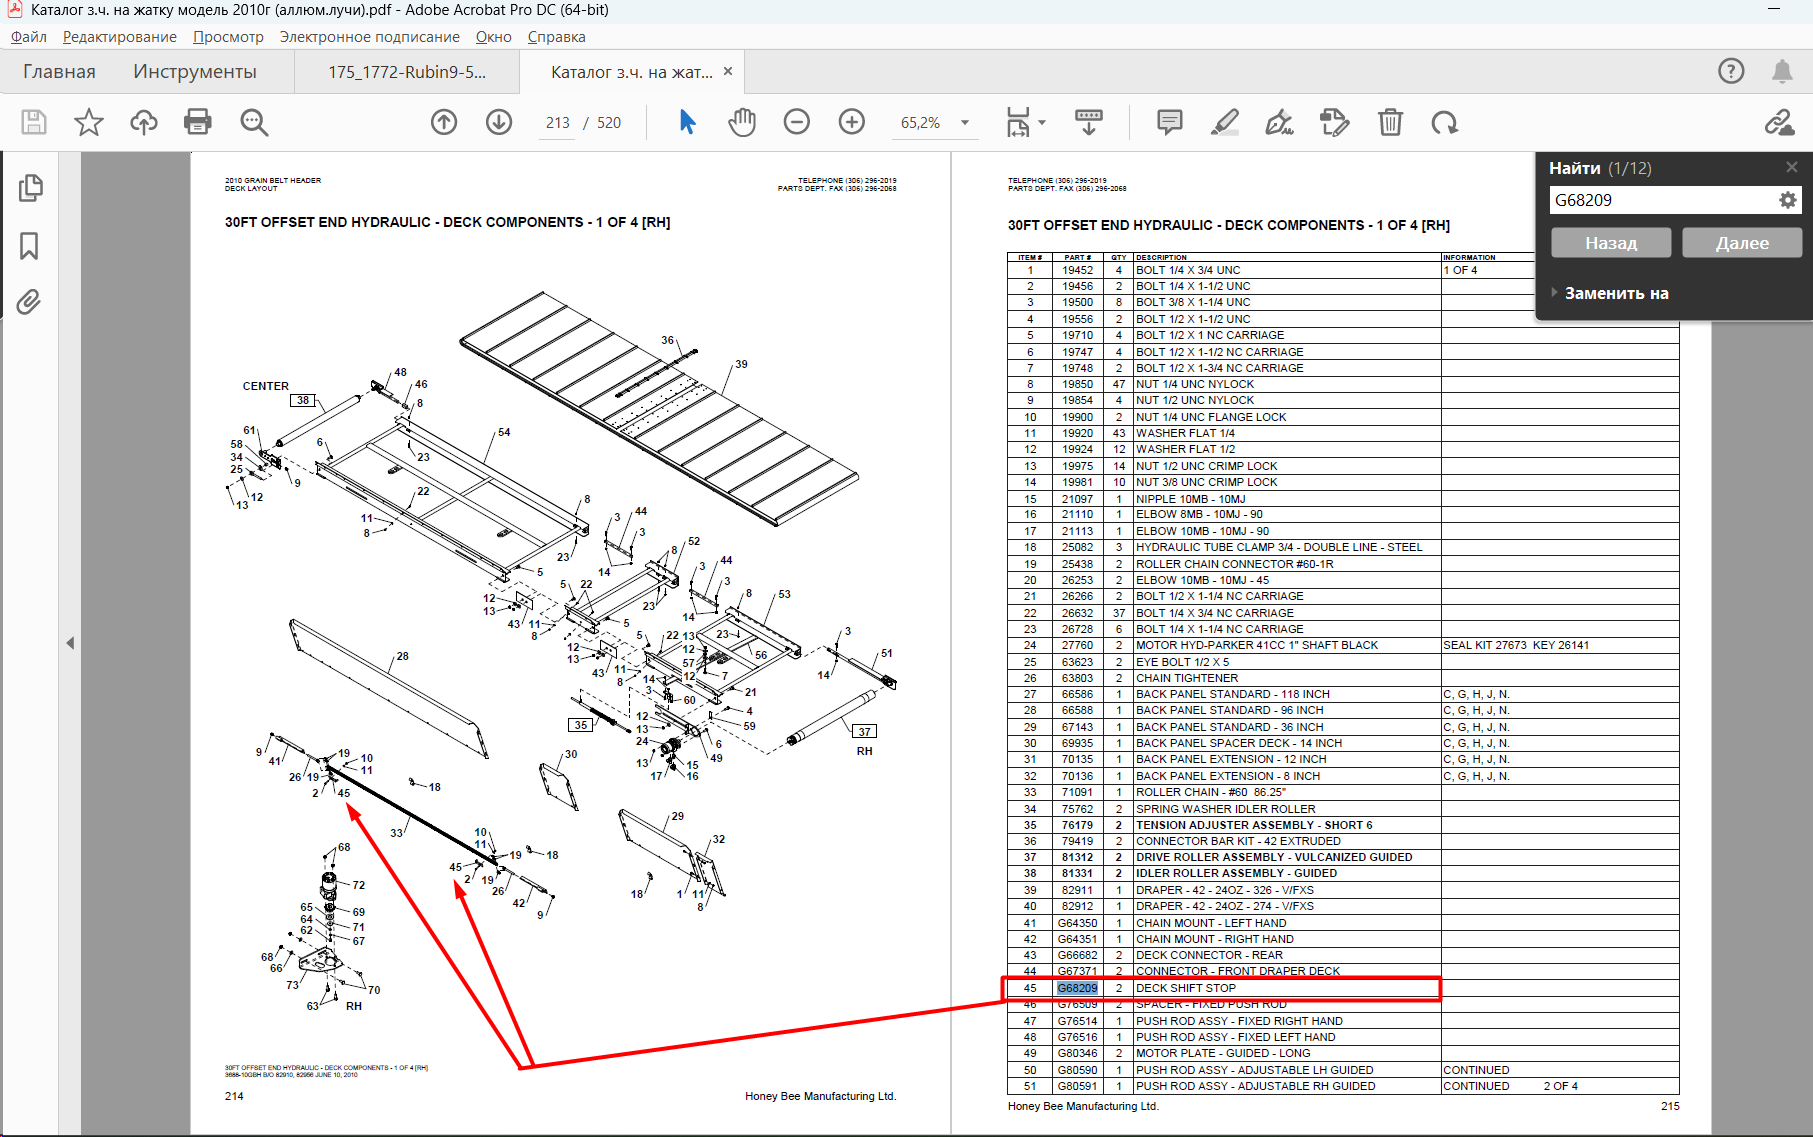The height and width of the screenshot is (1137, 1813).
Task: Open attachments paperclip panel
Action: (x=29, y=301)
